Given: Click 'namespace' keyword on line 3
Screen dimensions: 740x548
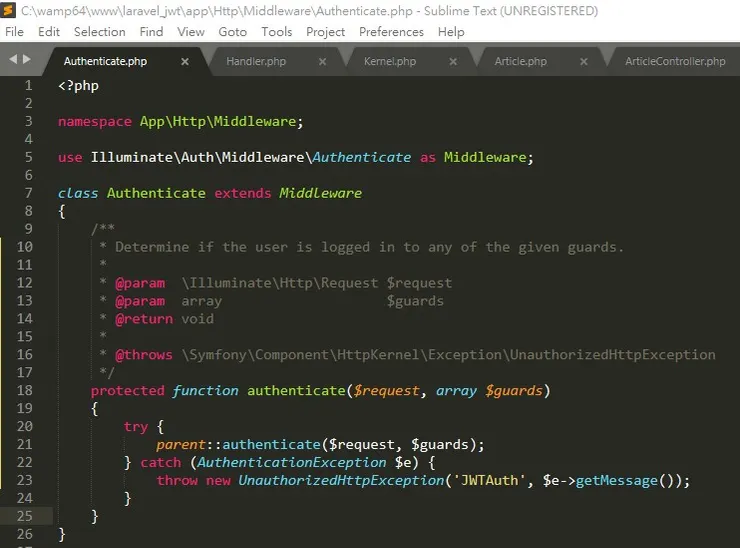Looking at the screenshot, I should [95, 122].
